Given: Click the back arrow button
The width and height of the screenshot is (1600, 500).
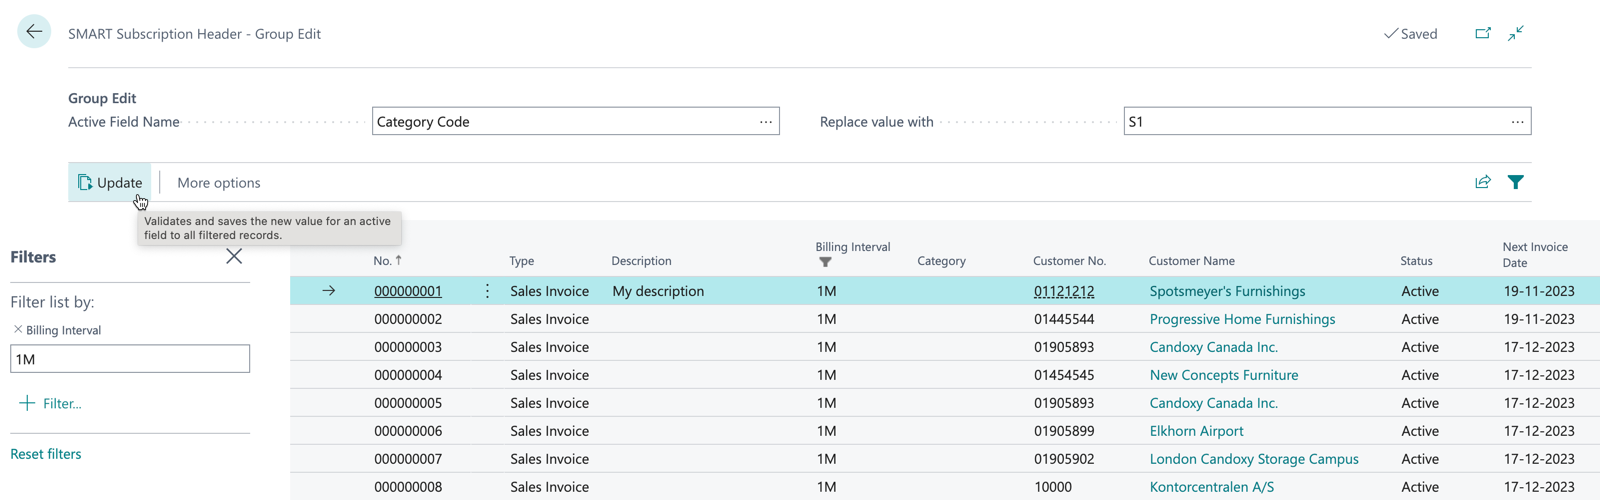Looking at the screenshot, I should click(34, 32).
